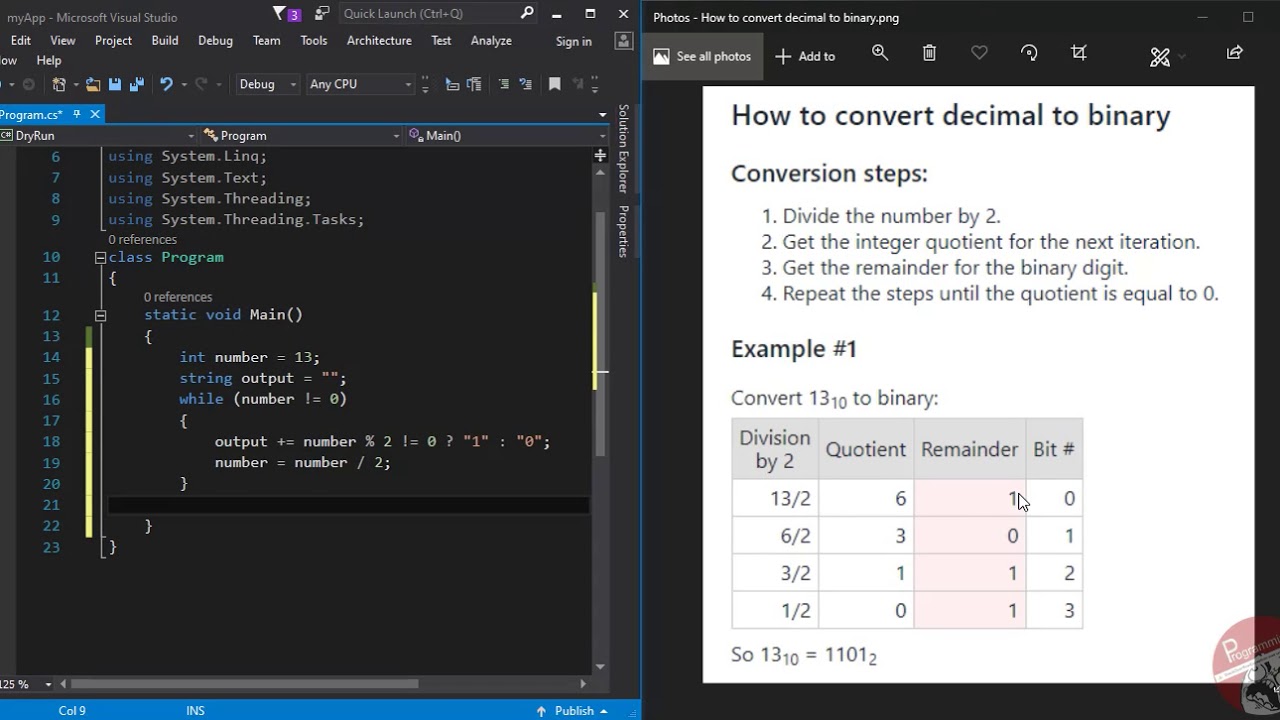Undo the last edit with Undo arrow

pos(166,84)
